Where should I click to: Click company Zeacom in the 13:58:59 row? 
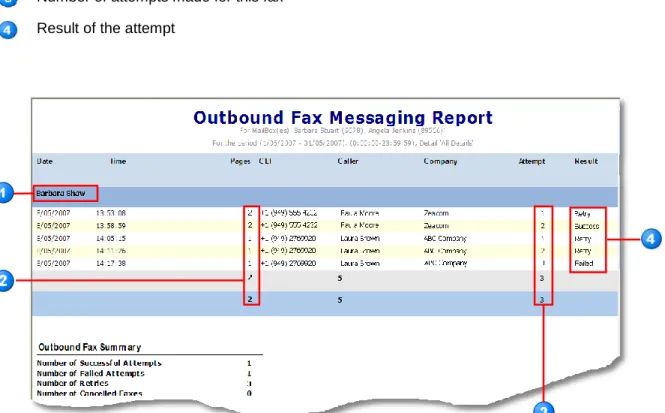pyautogui.click(x=436, y=226)
